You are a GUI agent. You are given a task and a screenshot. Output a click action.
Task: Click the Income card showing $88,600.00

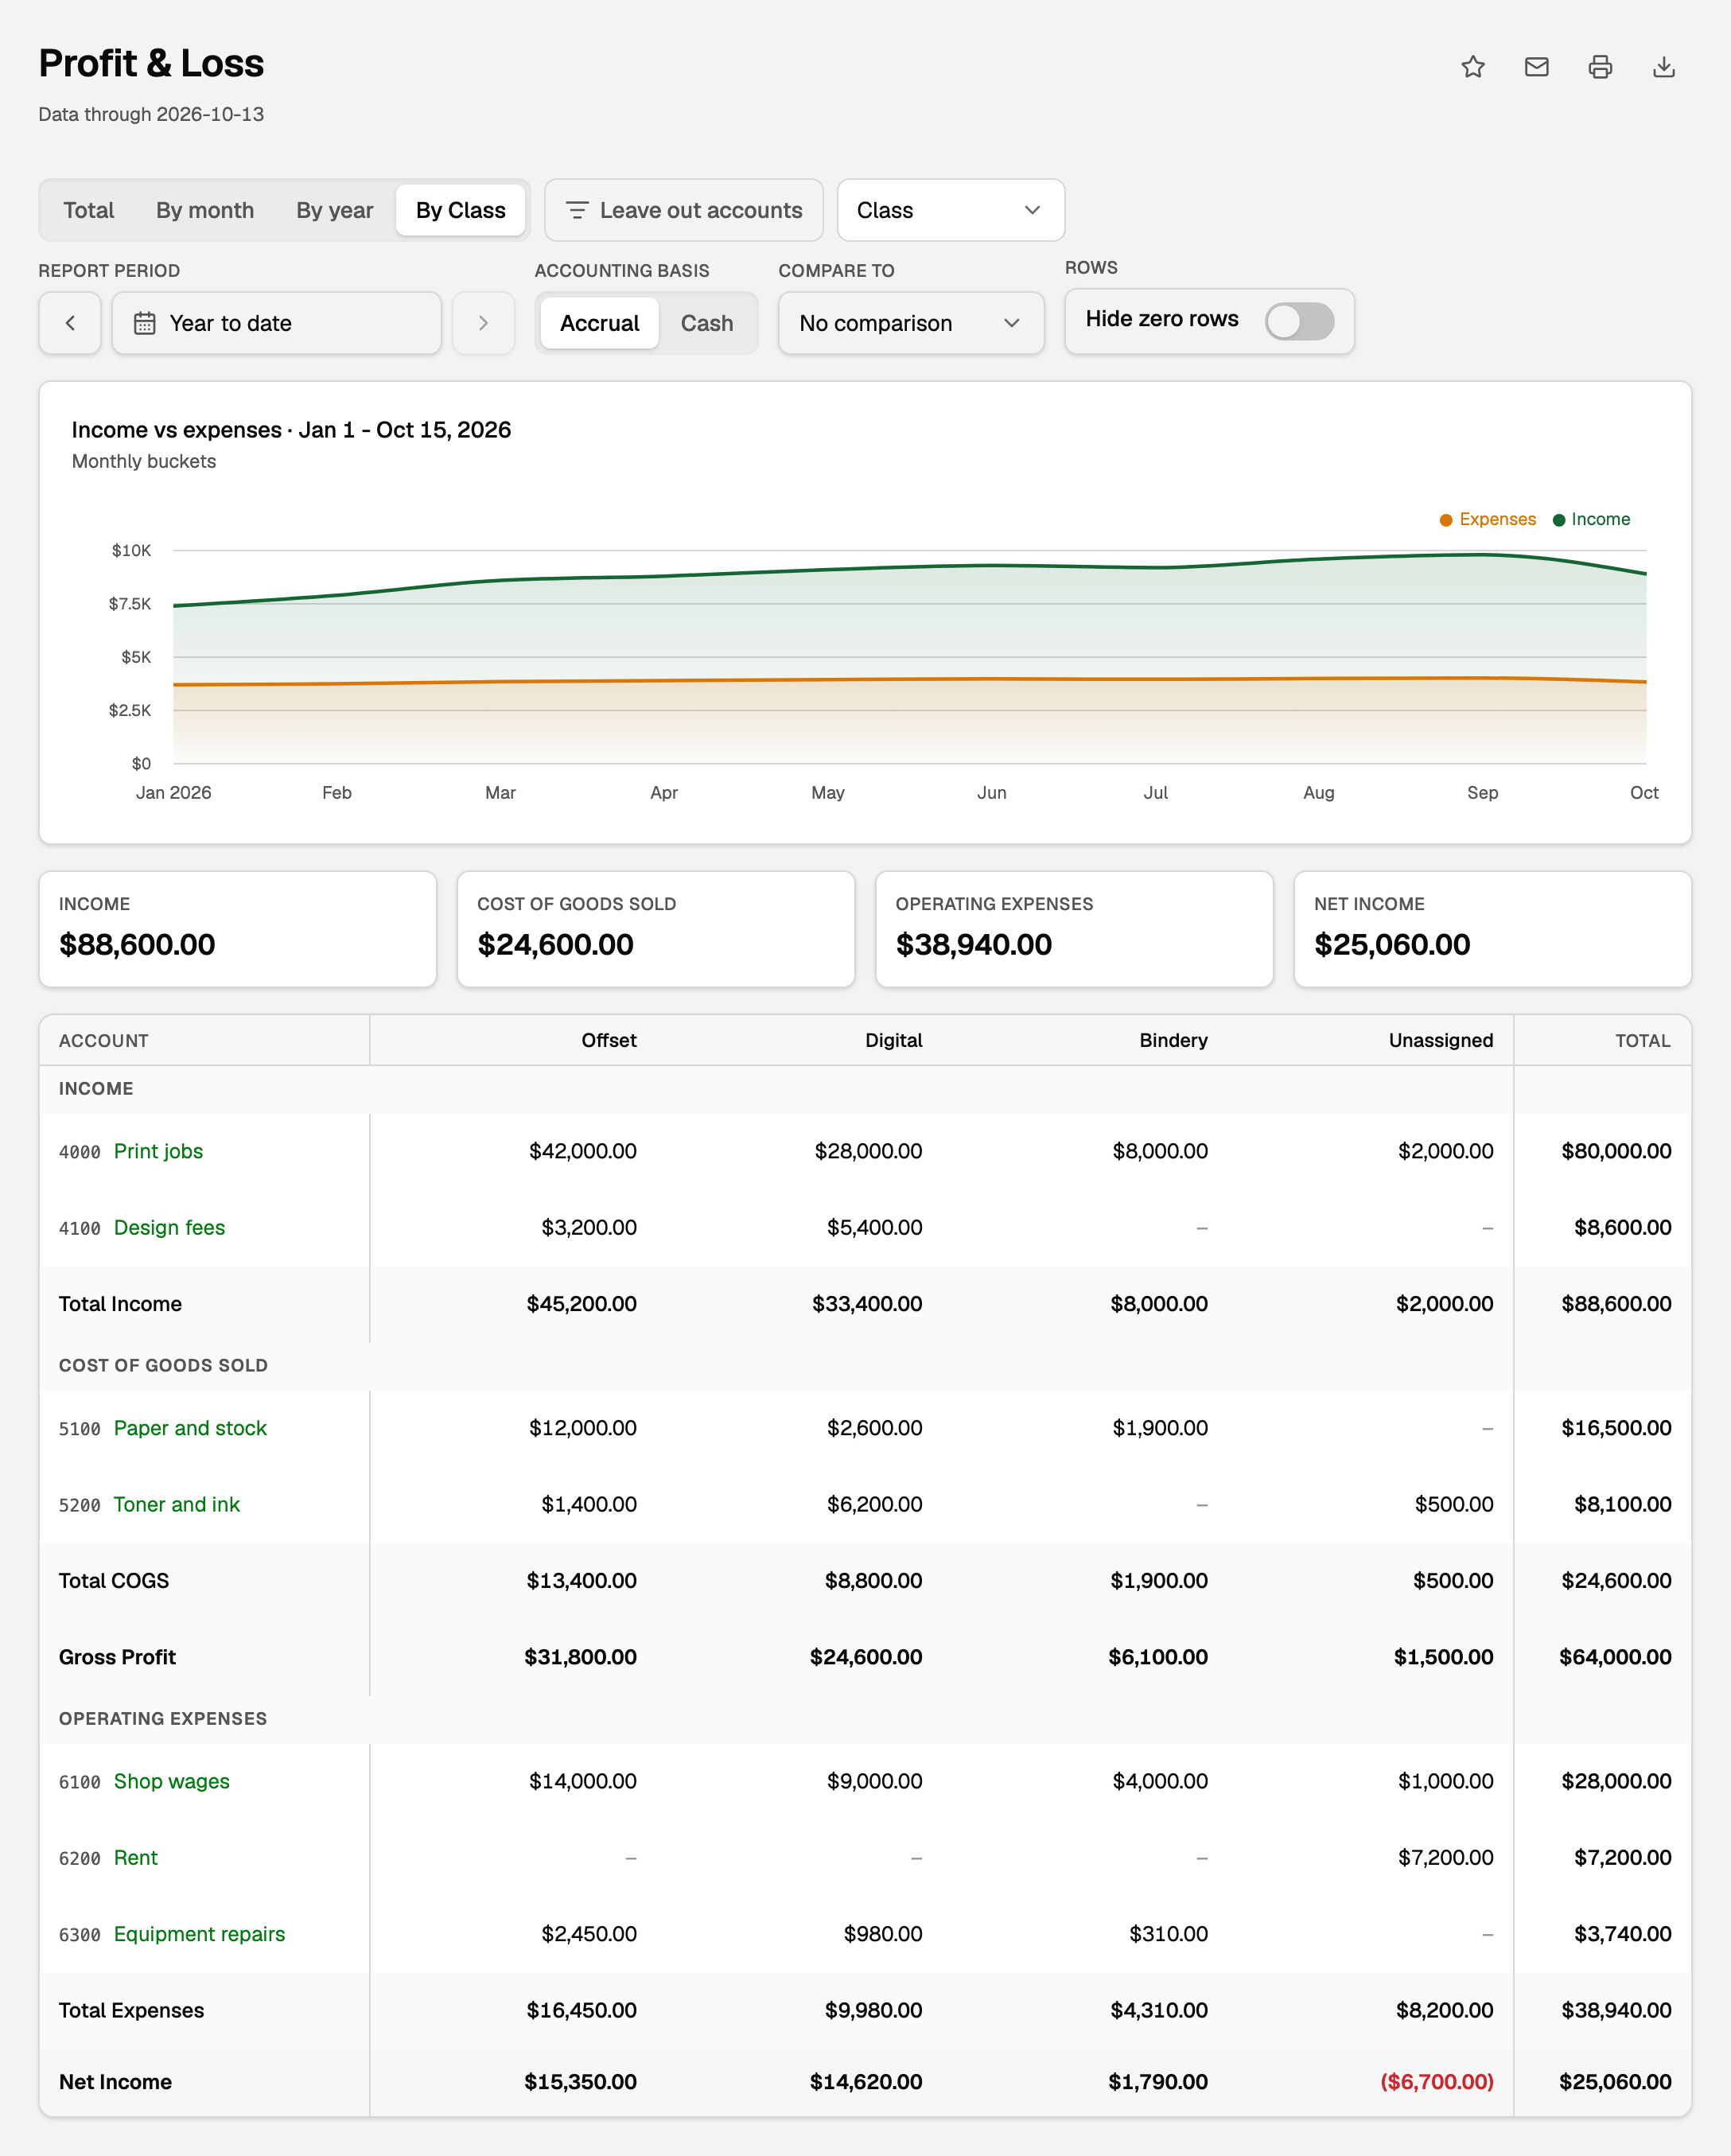click(x=238, y=929)
